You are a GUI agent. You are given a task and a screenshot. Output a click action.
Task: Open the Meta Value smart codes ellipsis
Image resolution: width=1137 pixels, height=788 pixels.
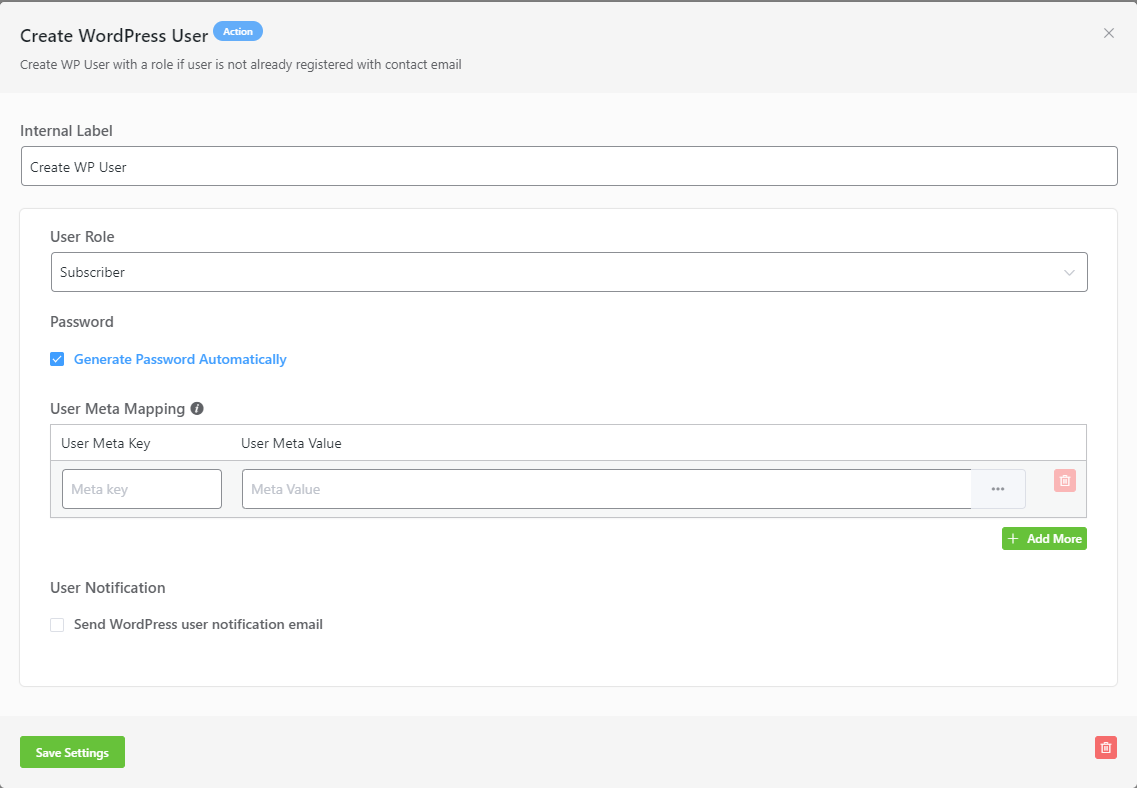point(998,489)
